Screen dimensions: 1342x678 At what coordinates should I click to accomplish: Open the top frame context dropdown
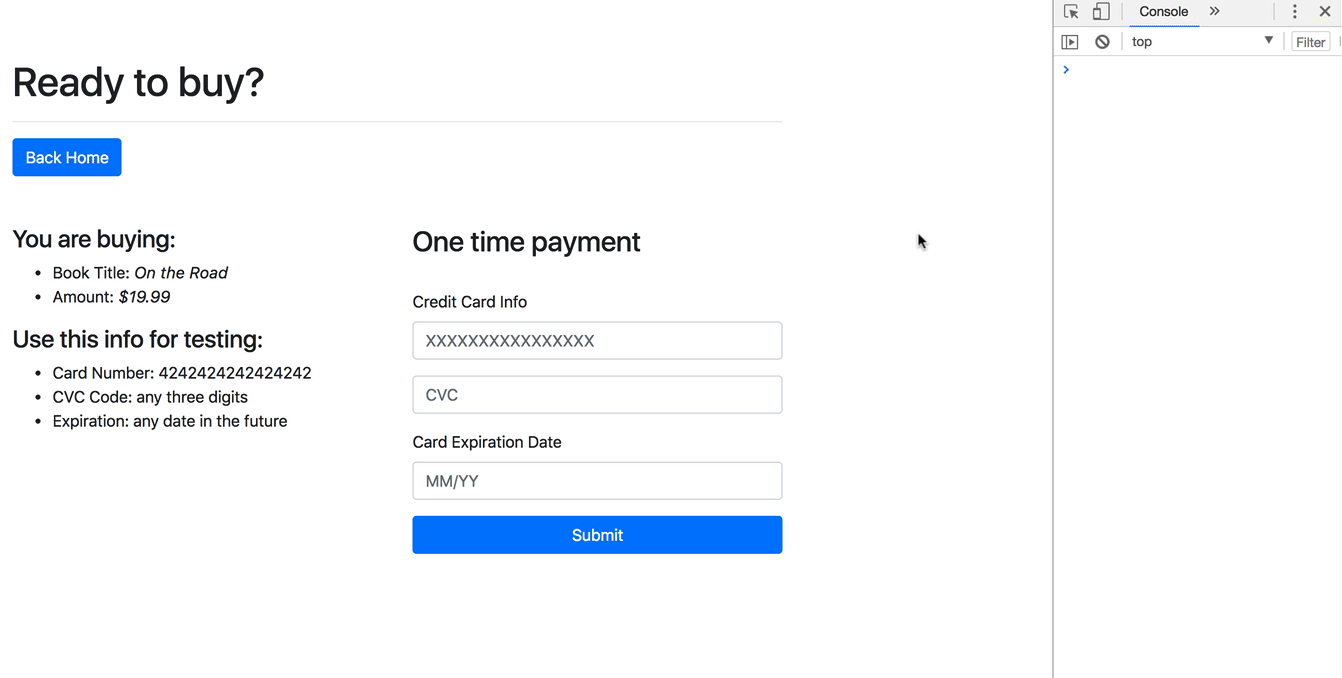1200,41
